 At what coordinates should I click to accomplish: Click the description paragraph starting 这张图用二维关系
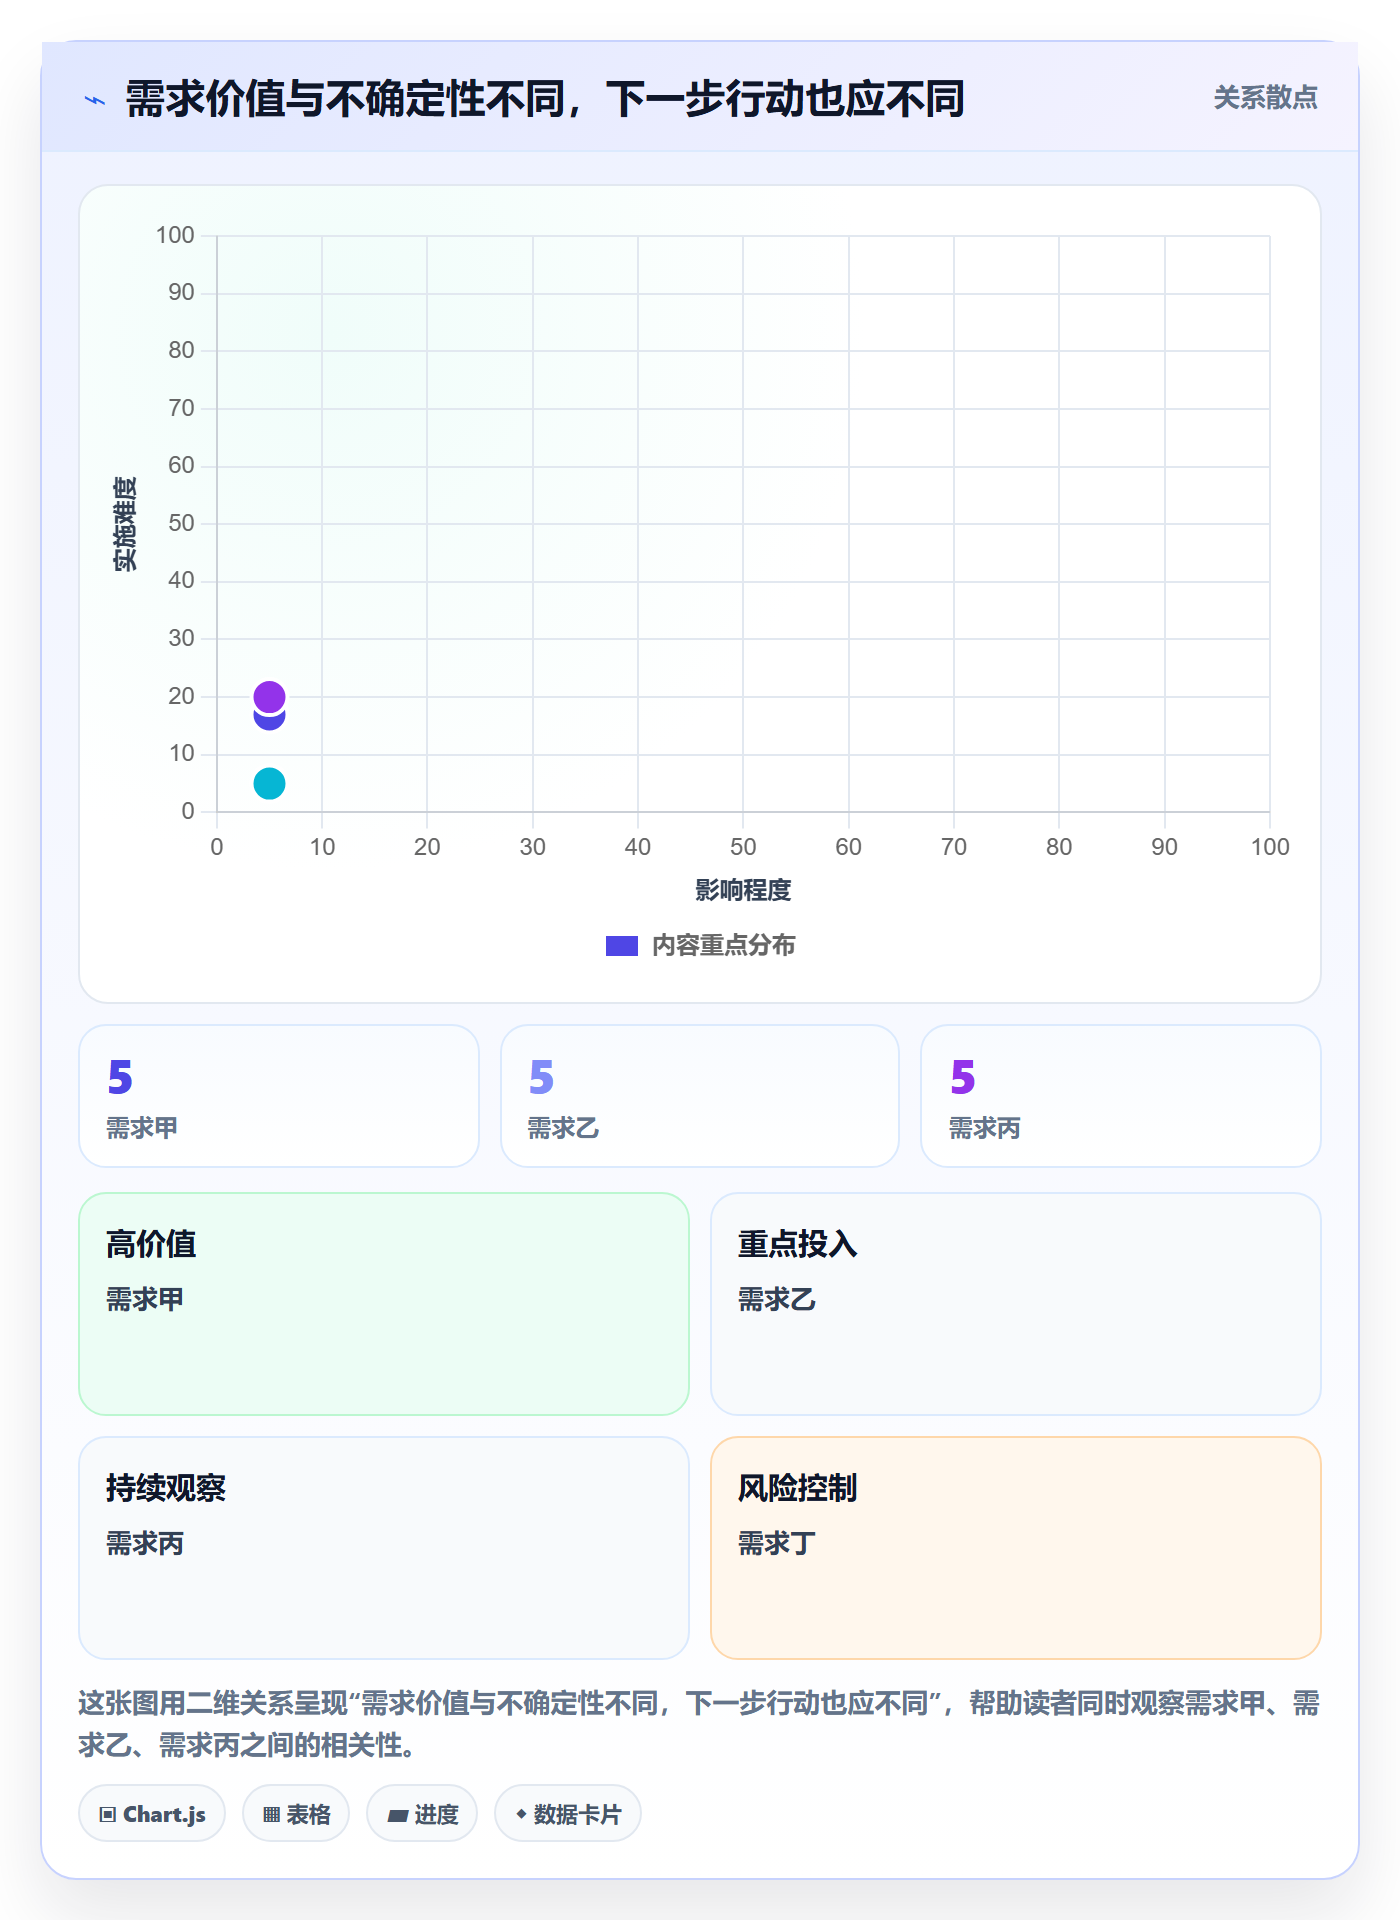tap(699, 1723)
